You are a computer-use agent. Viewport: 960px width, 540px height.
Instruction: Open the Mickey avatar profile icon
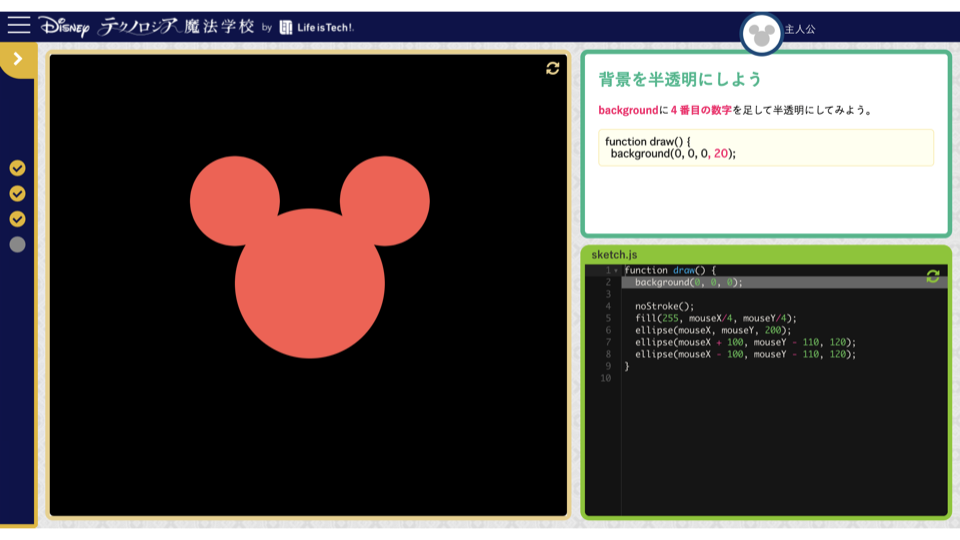[761, 34]
